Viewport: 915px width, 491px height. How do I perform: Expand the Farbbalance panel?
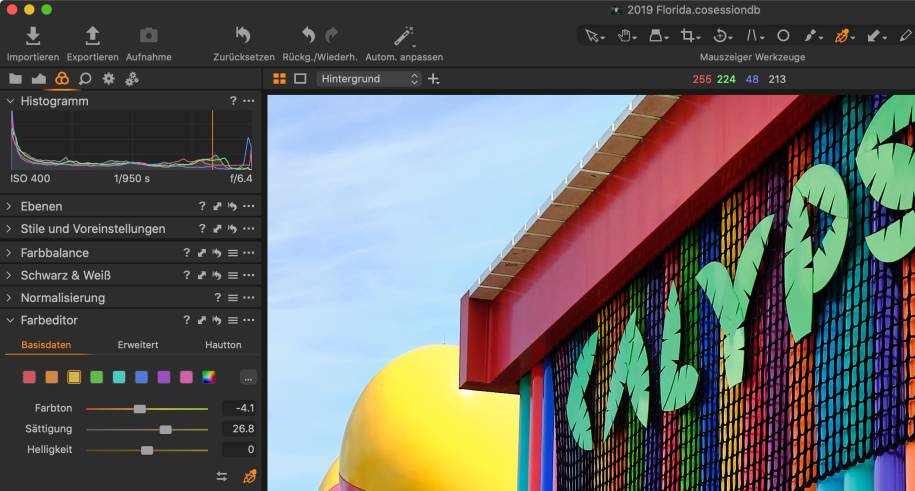click(9, 253)
